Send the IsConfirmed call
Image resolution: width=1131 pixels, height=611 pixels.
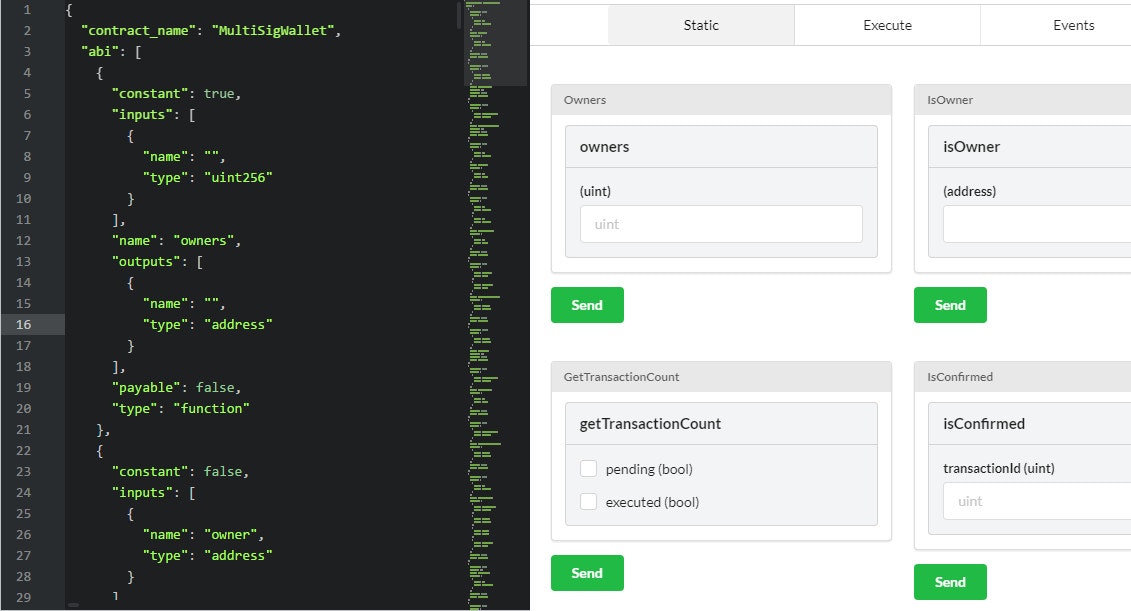coord(950,582)
